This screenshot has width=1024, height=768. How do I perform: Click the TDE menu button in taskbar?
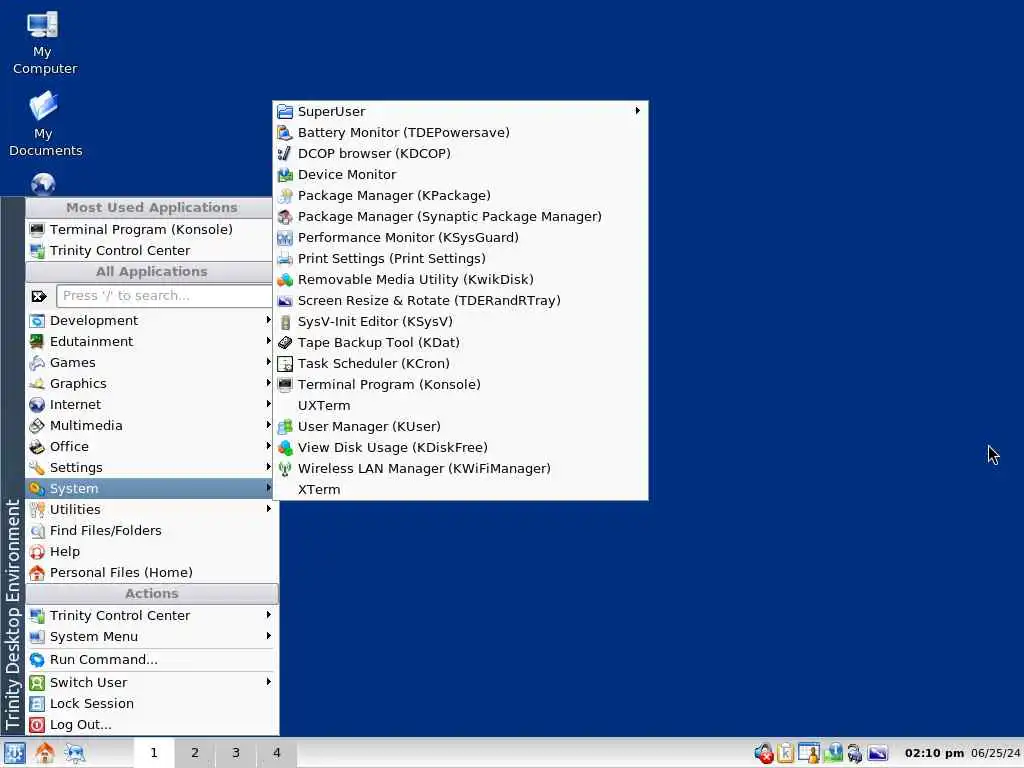(x=14, y=753)
